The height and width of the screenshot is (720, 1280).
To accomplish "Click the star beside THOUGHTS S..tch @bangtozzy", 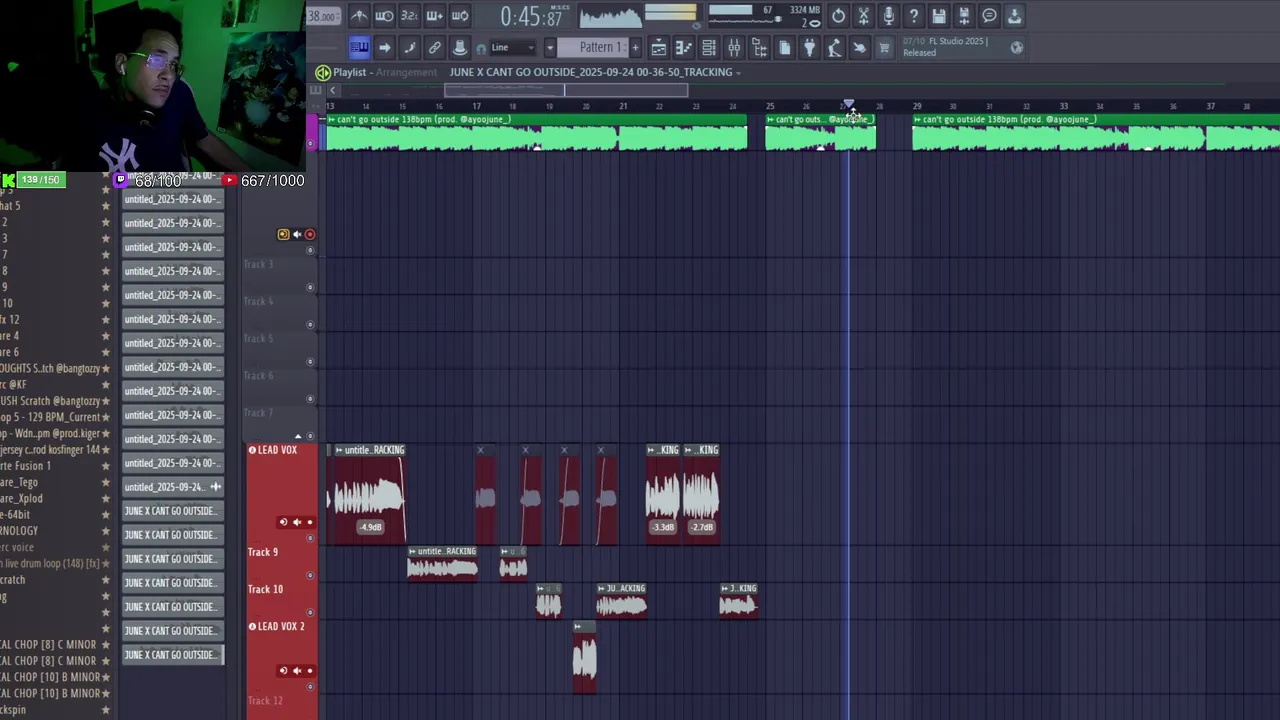I will [x=106, y=368].
